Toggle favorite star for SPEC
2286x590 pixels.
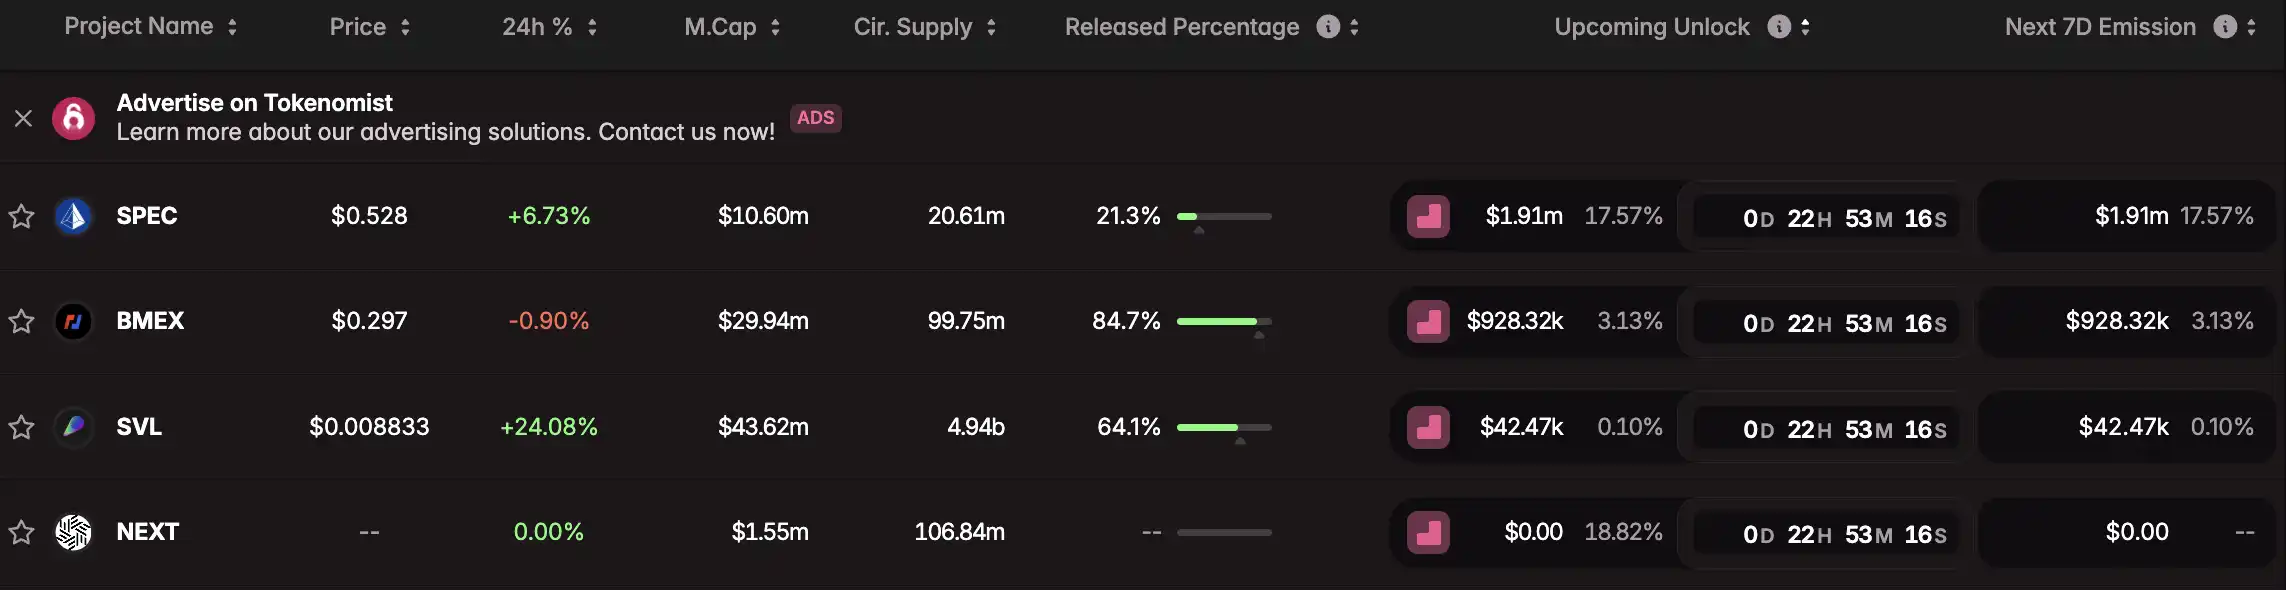tap(22, 216)
